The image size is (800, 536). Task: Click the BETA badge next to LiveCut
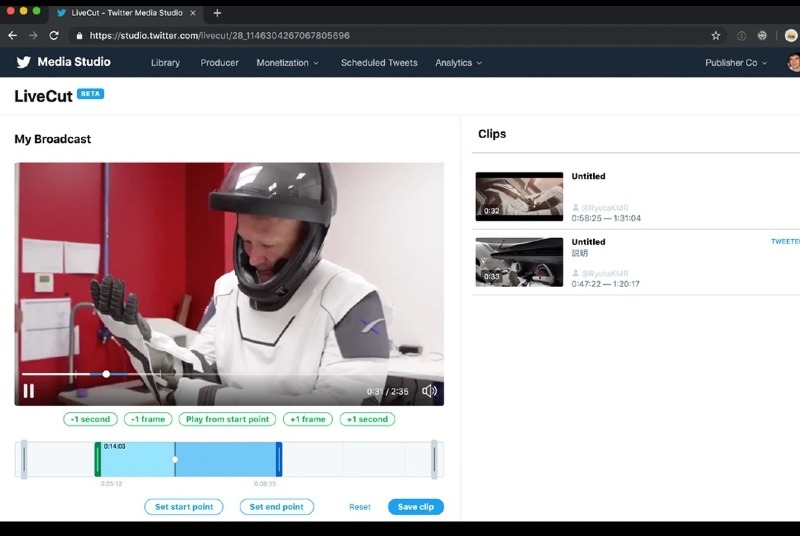(90, 94)
